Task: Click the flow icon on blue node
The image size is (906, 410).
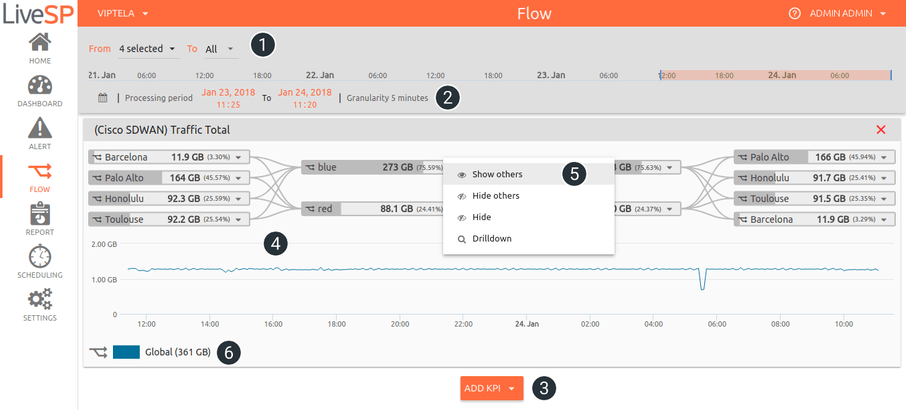Action: pos(310,167)
